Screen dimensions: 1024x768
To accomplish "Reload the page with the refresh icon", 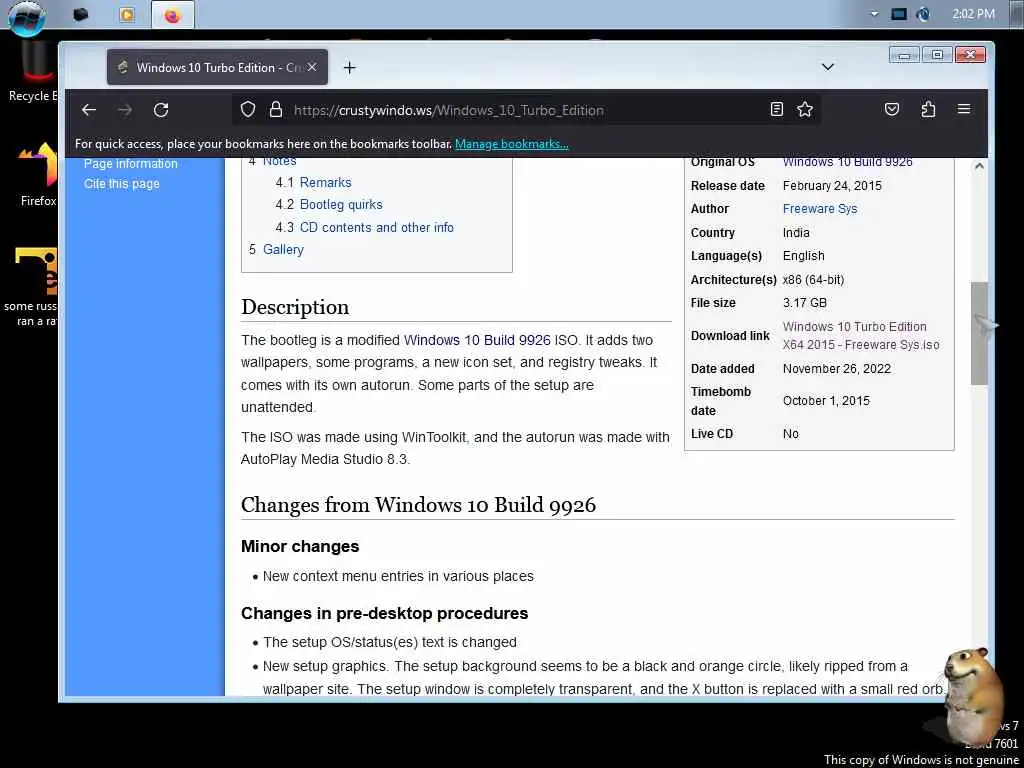I will (161, 110).
